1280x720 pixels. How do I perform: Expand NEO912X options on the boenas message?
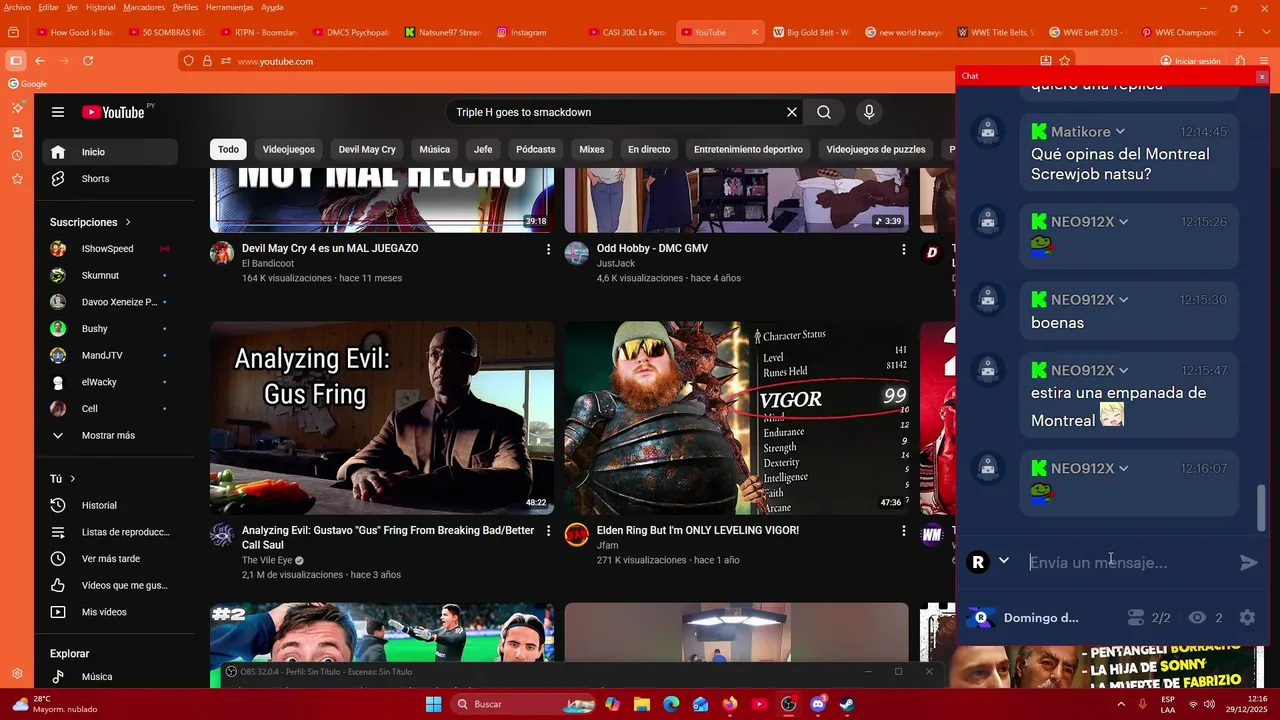click(1123, 300)
